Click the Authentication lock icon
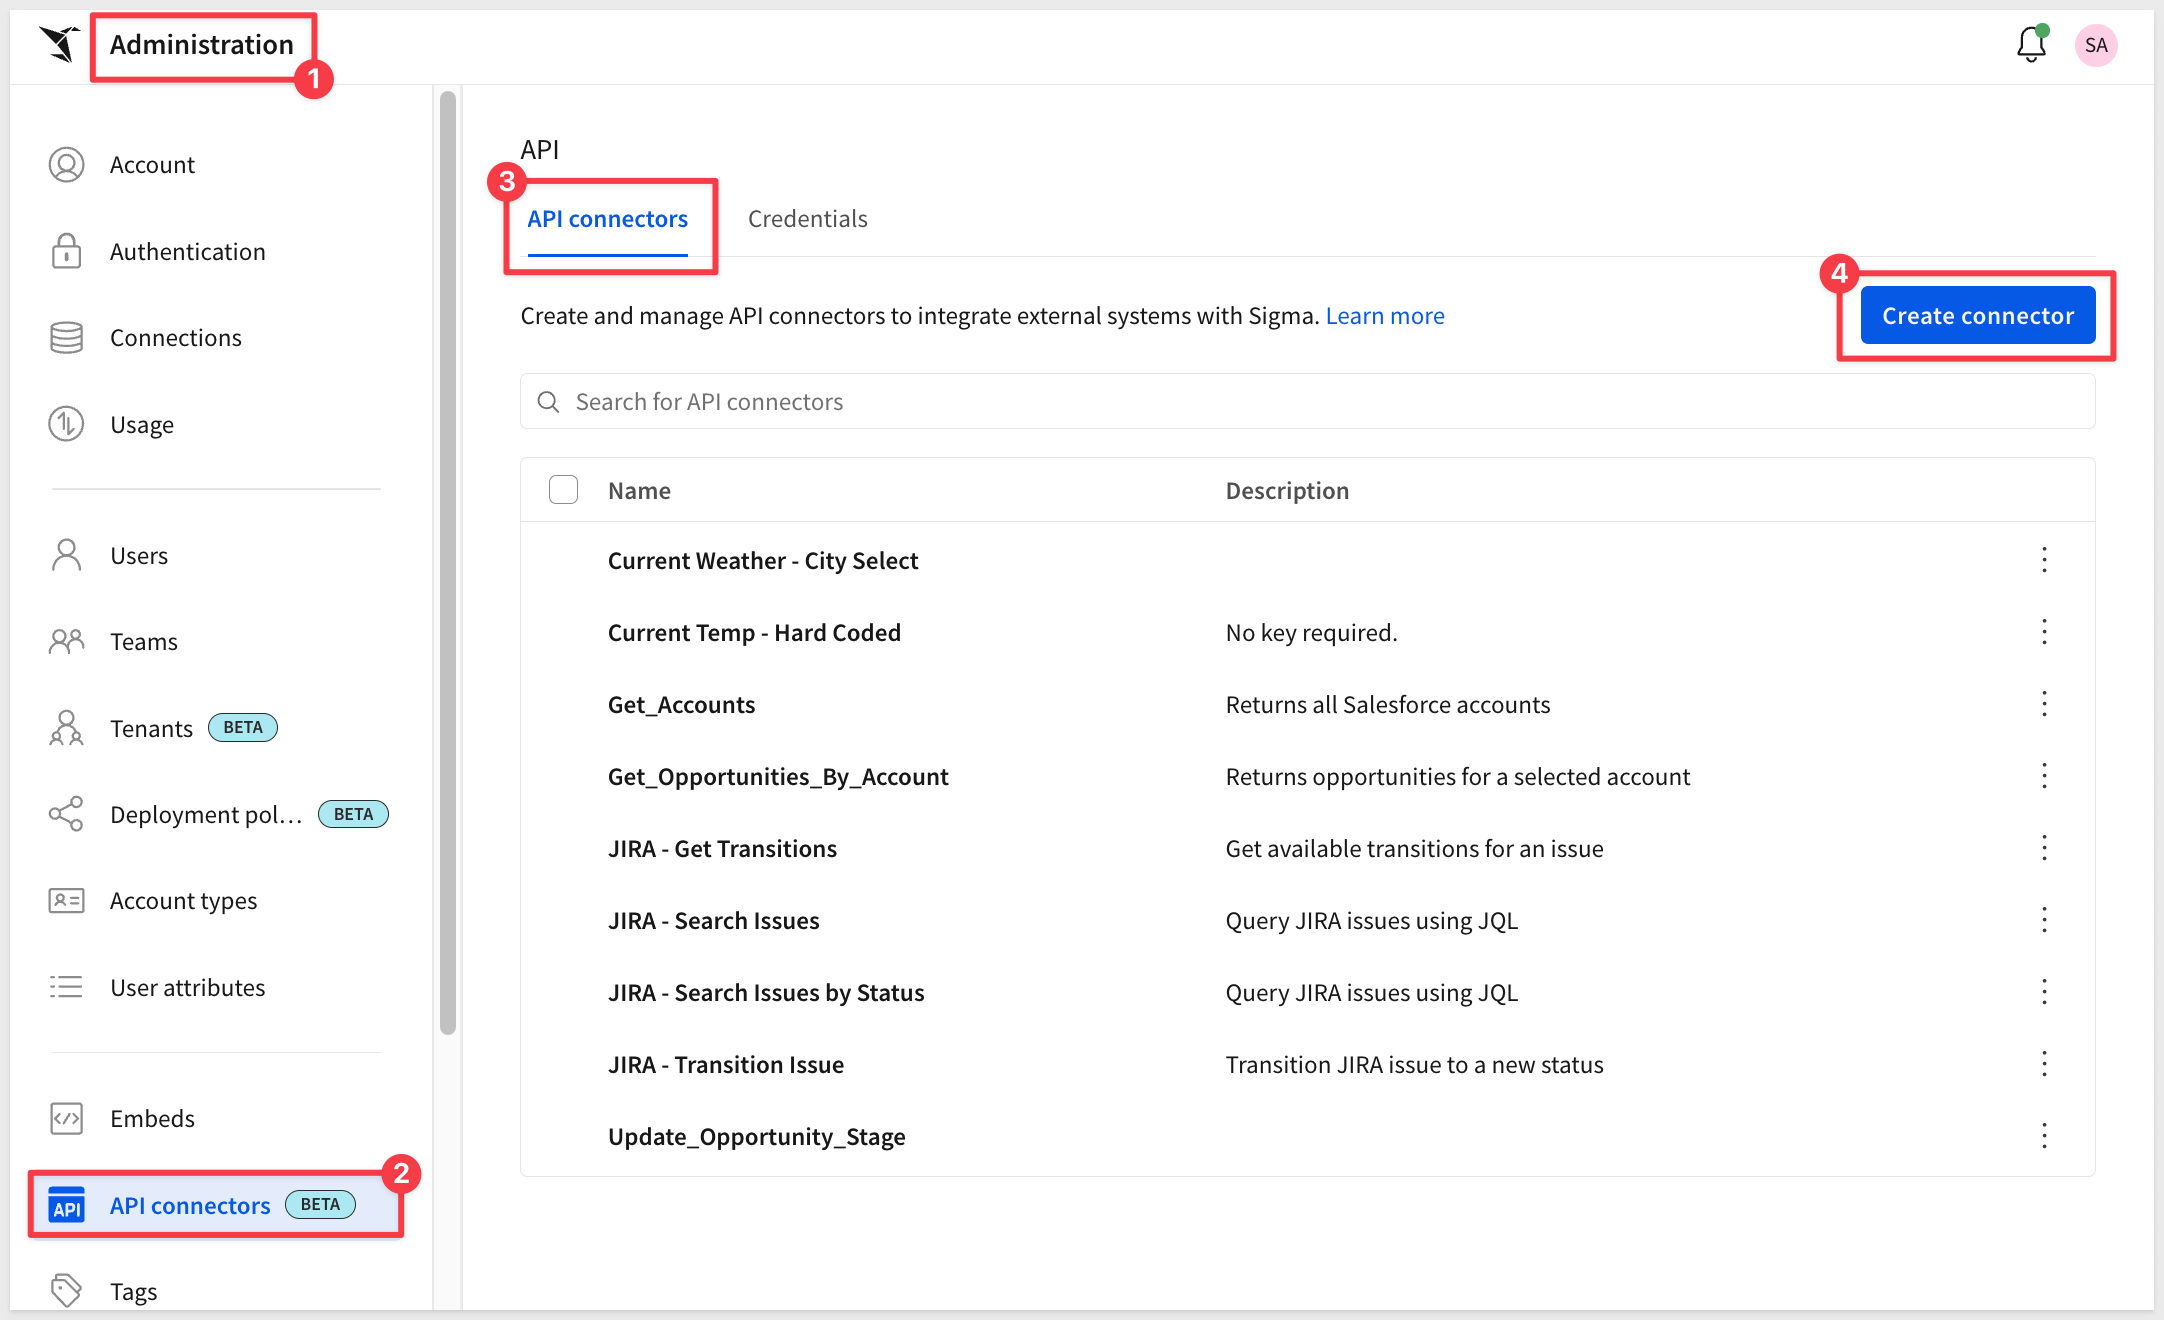This screenshot has width=2164, height=1320. (x=66, y=251)
